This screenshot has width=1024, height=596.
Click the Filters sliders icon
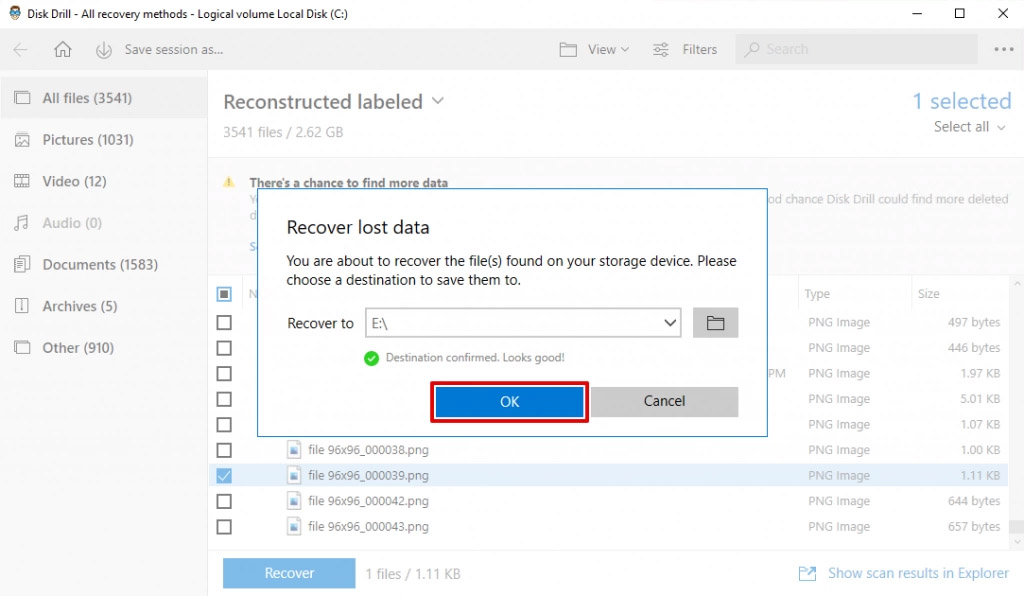[x=661, y=50]
